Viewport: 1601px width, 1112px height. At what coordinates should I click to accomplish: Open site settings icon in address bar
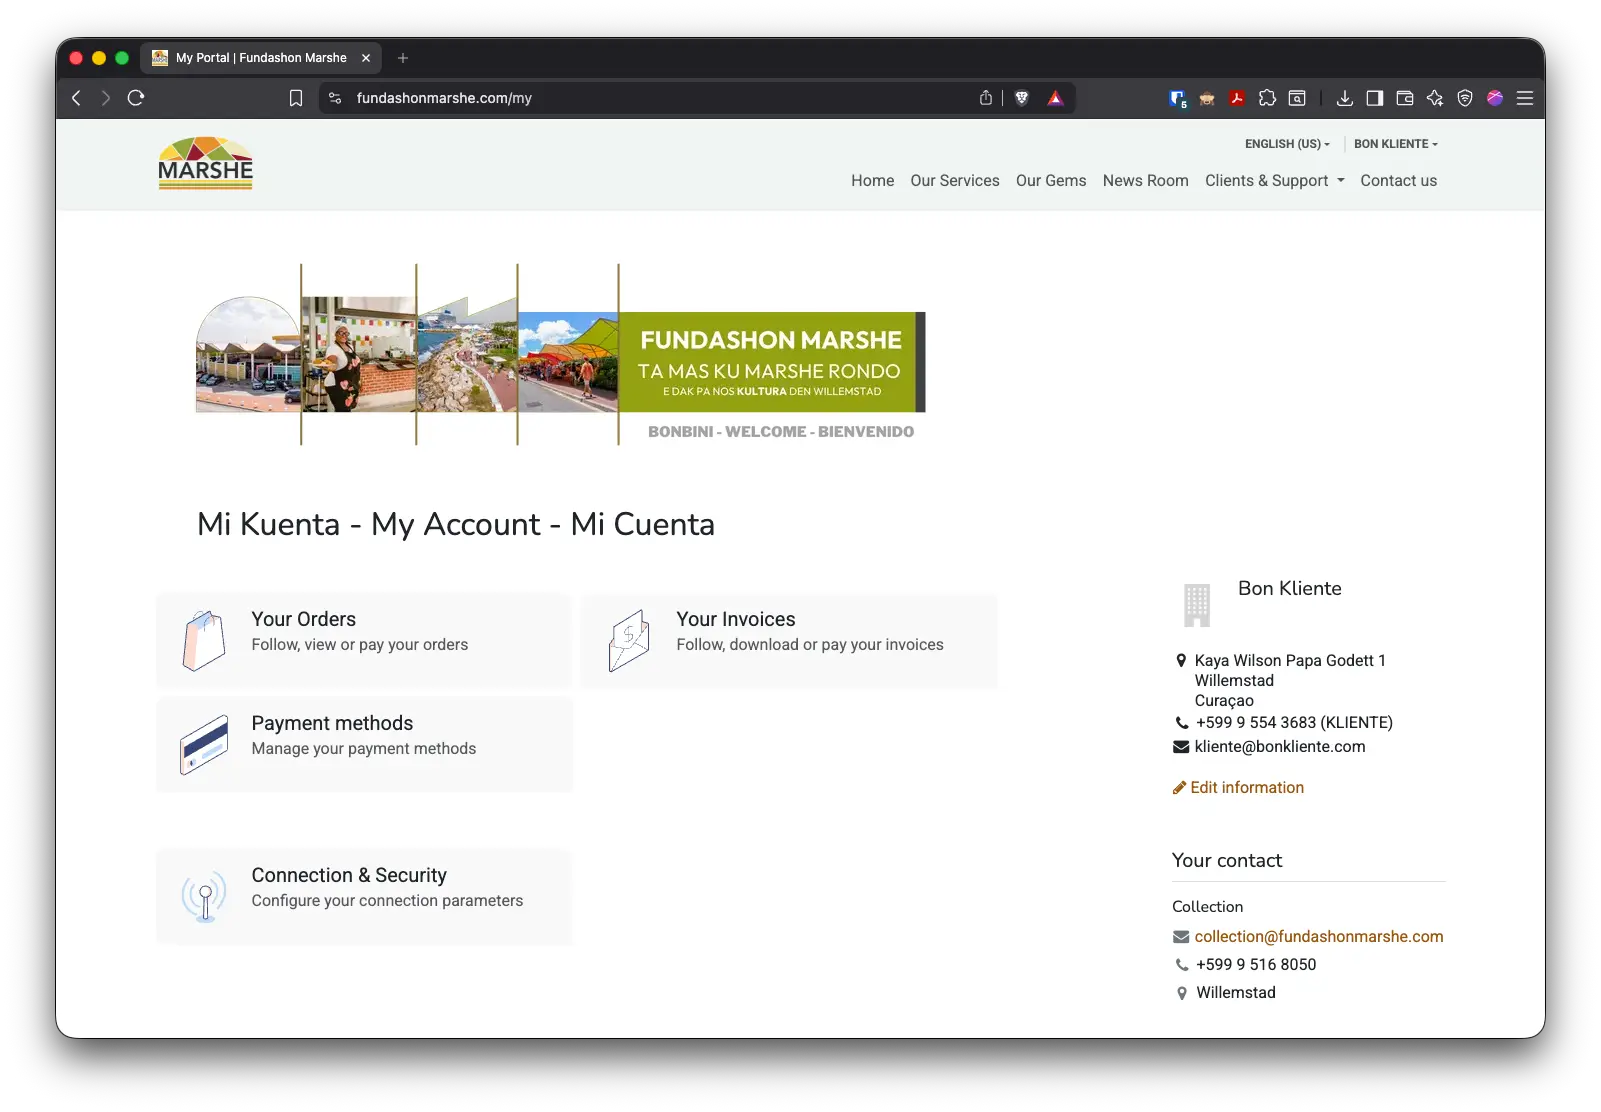(x=335, y=98)
